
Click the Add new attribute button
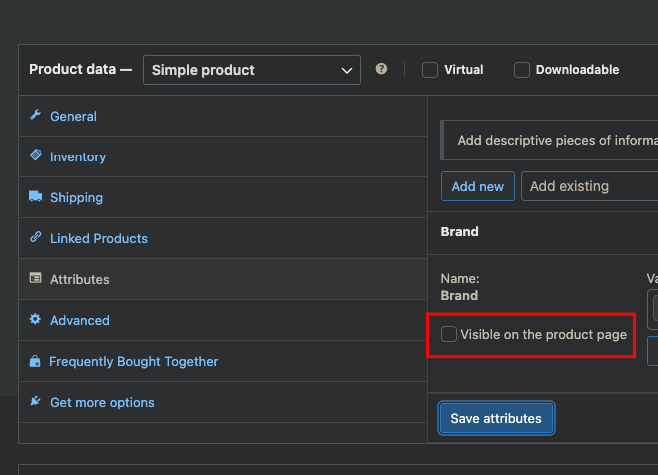[478, 186]
